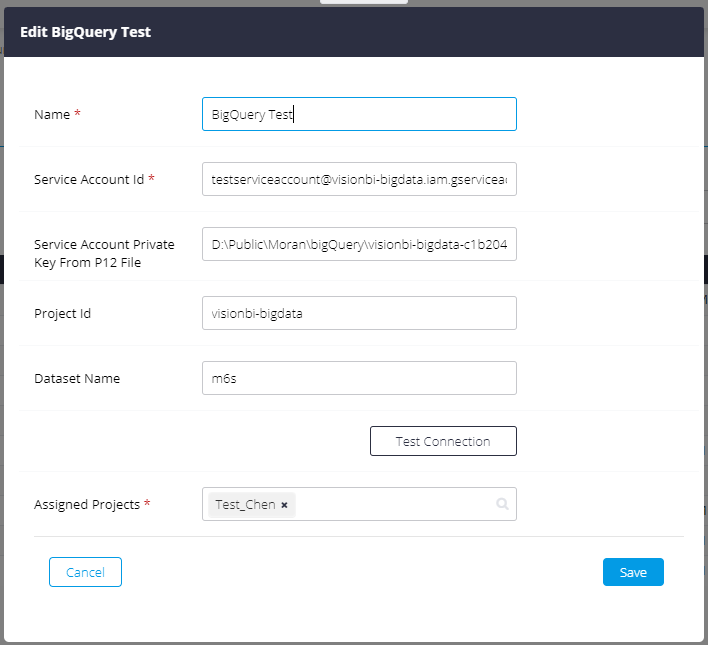708x645 pixels.
Task: Save the BigQuery connection
Action: point(633,572)
